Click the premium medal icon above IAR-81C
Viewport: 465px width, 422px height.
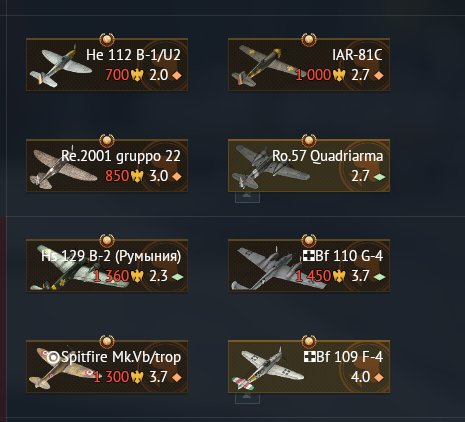(309, 40)
